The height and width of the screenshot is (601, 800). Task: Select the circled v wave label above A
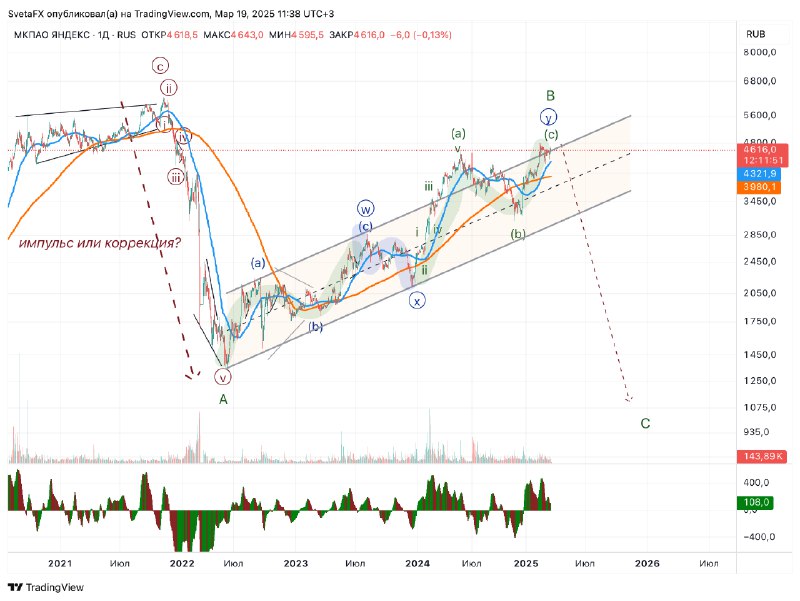click(223, 377)
